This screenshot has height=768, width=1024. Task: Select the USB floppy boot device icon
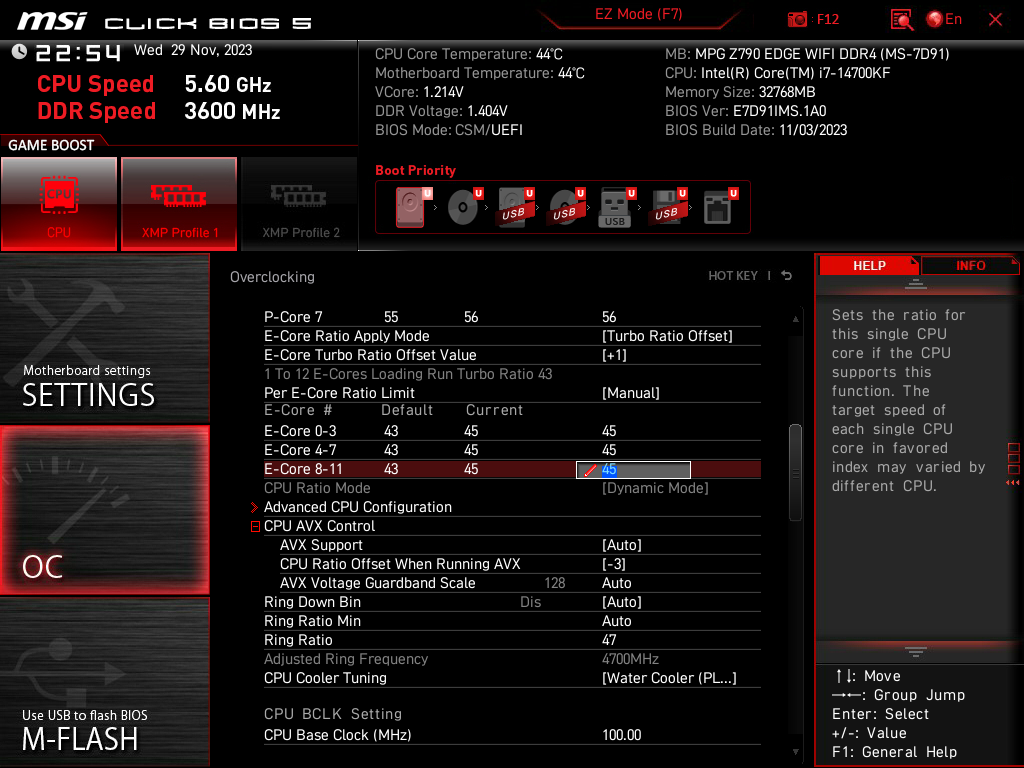667,207
